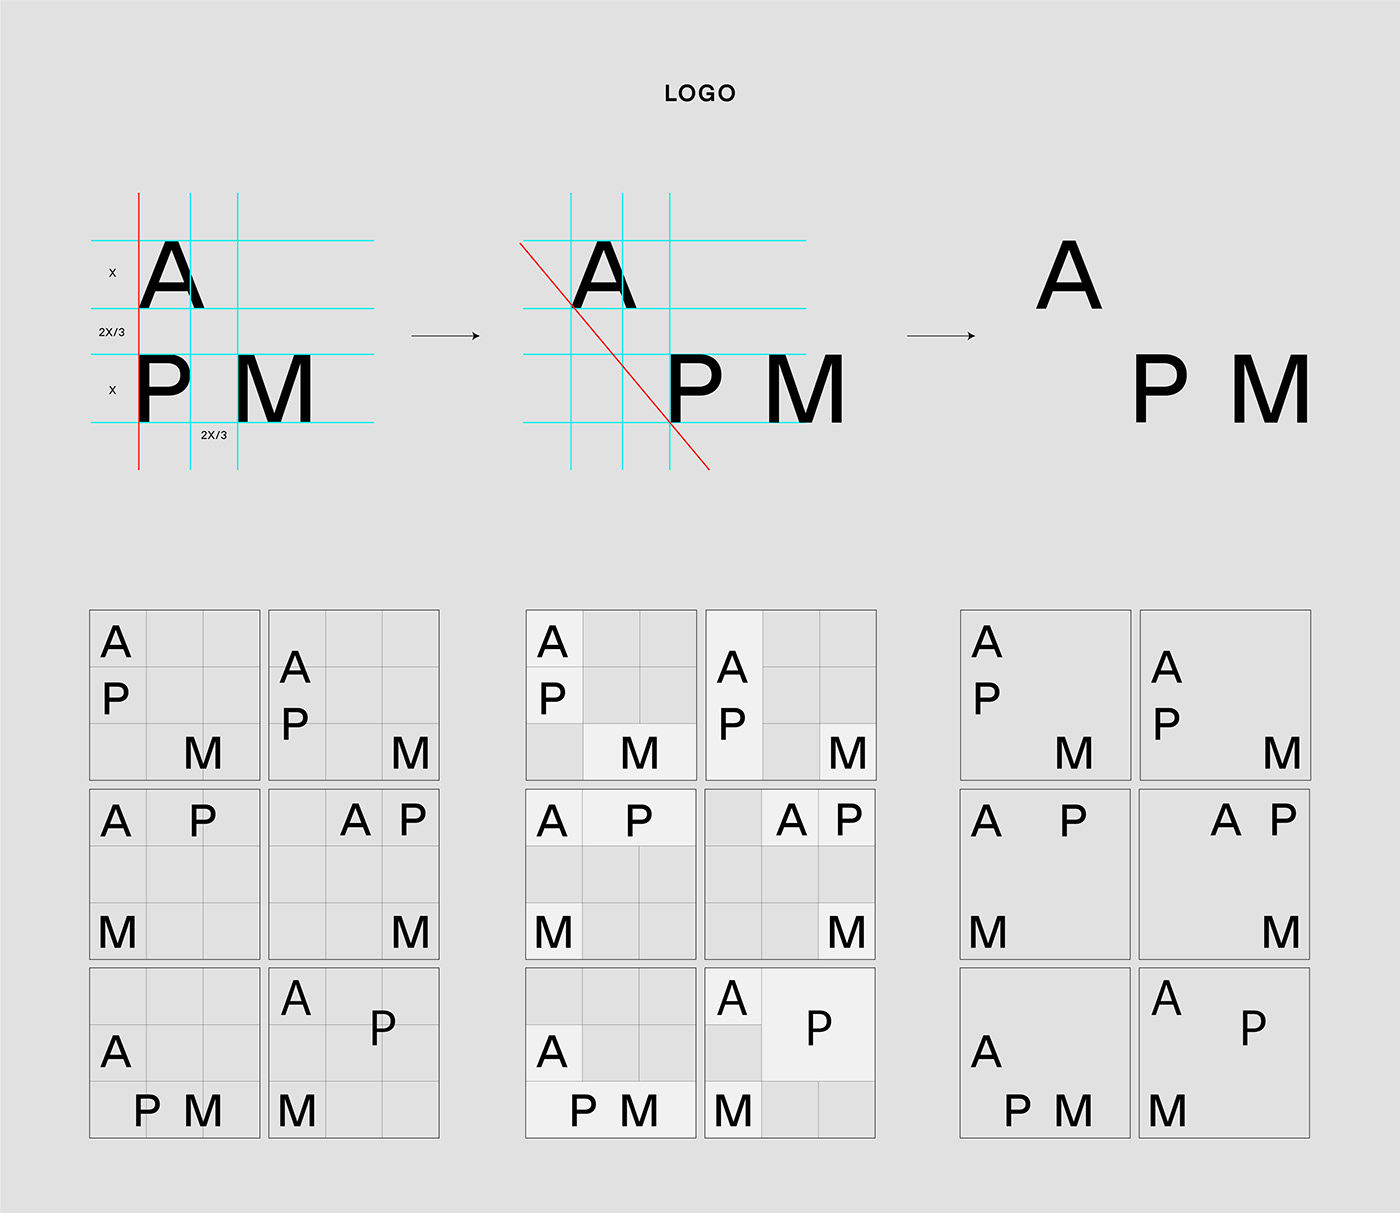Select the highlighted variation with large P block

coord(790,1052)
